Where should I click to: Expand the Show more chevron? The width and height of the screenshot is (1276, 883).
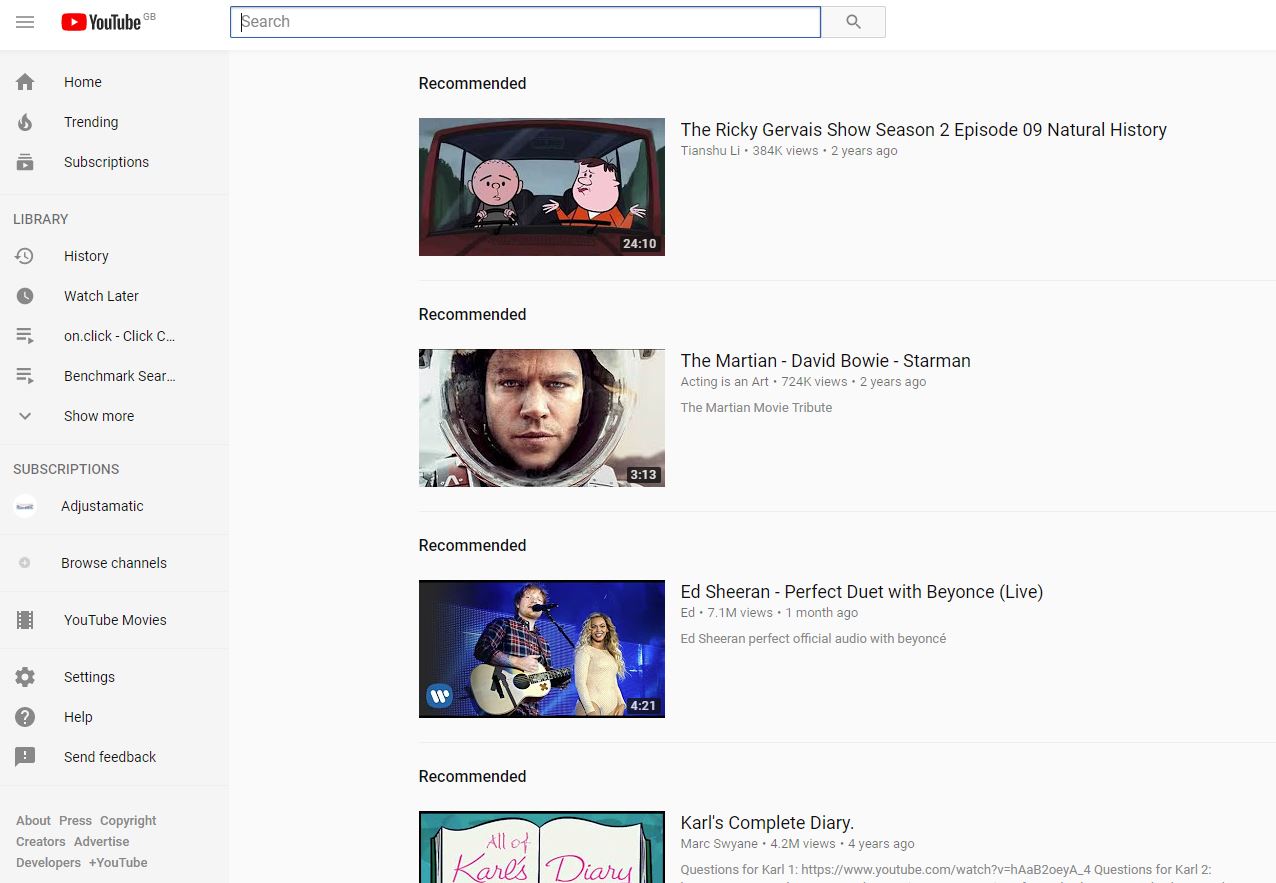coord(25,416)
